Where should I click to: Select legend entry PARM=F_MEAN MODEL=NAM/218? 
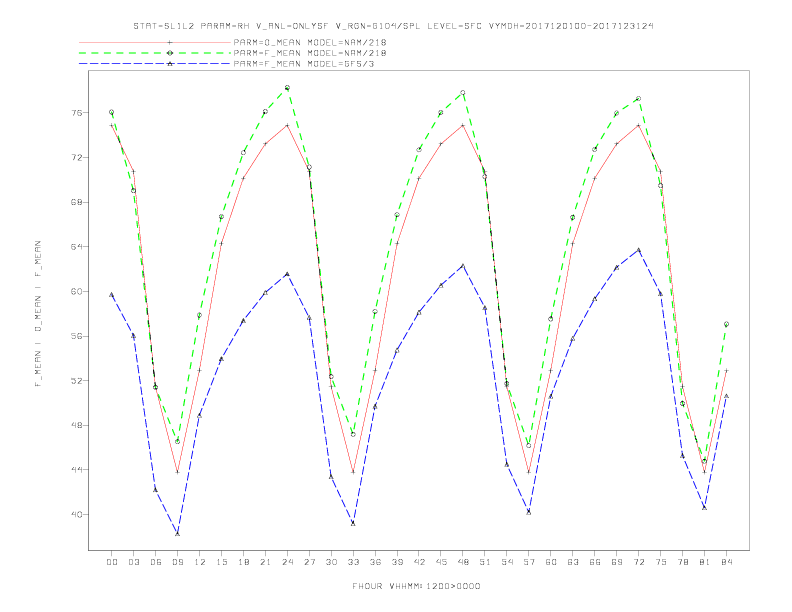310,53
